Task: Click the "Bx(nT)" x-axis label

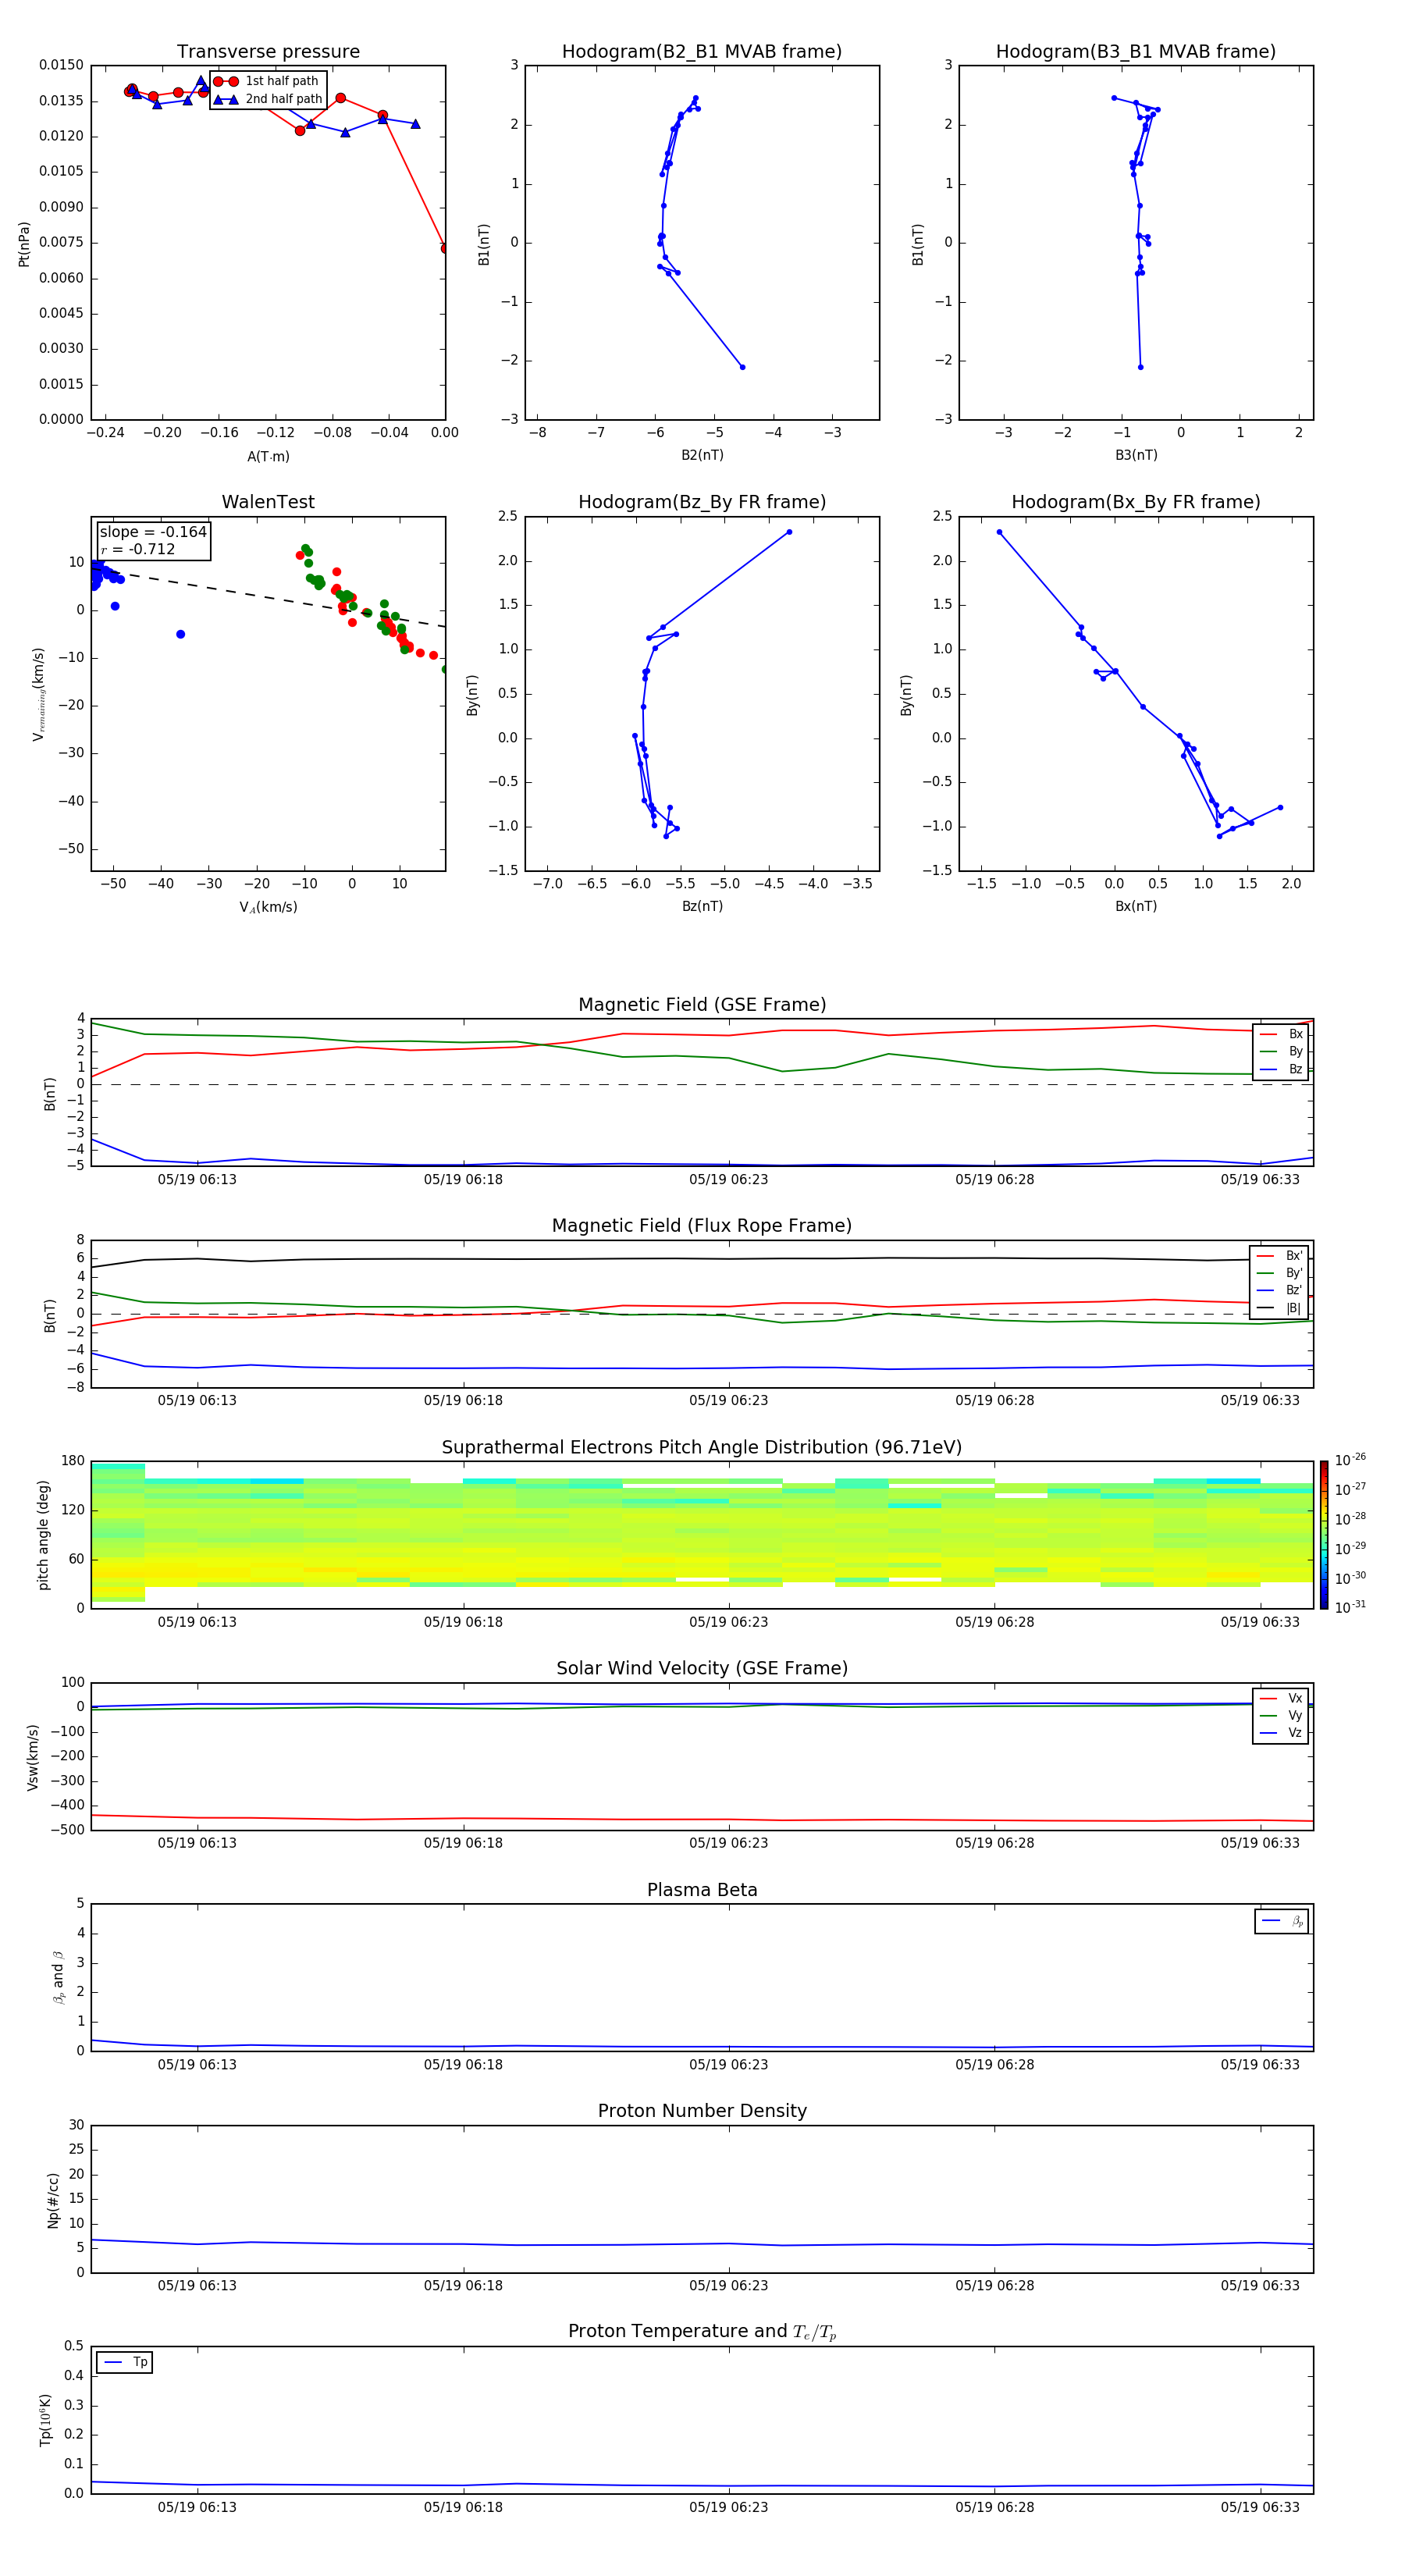Action: coord(1136,906)
